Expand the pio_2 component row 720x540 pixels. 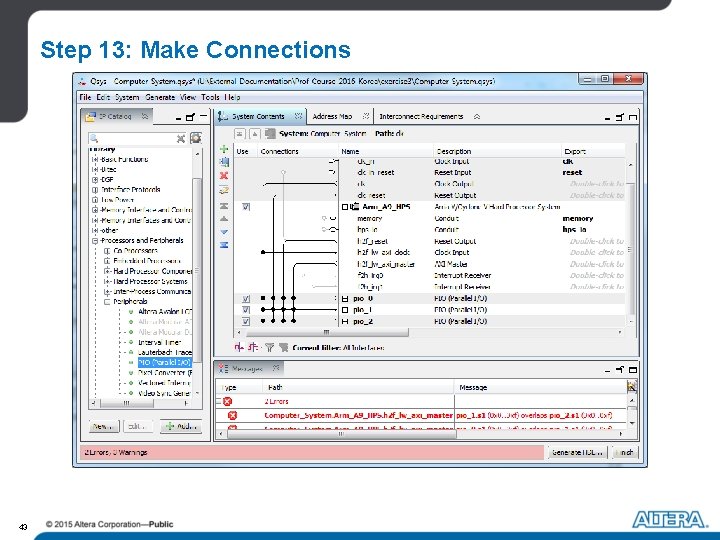pos(345,321)
